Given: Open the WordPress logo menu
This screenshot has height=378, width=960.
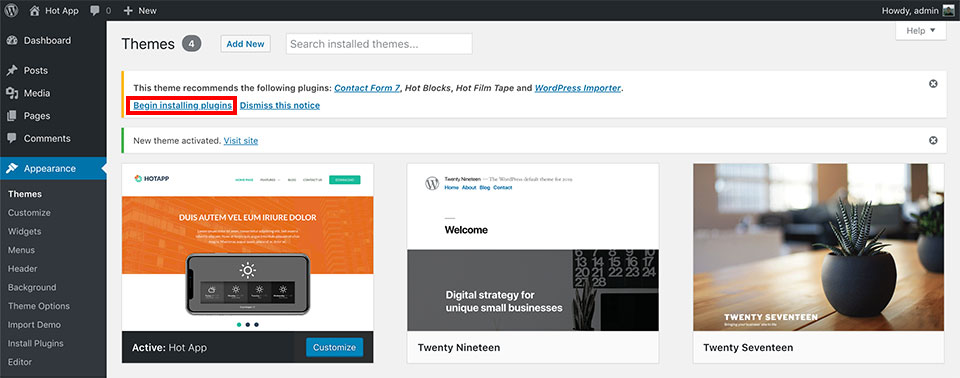Looking at the screenshot, I should [12, 10].
